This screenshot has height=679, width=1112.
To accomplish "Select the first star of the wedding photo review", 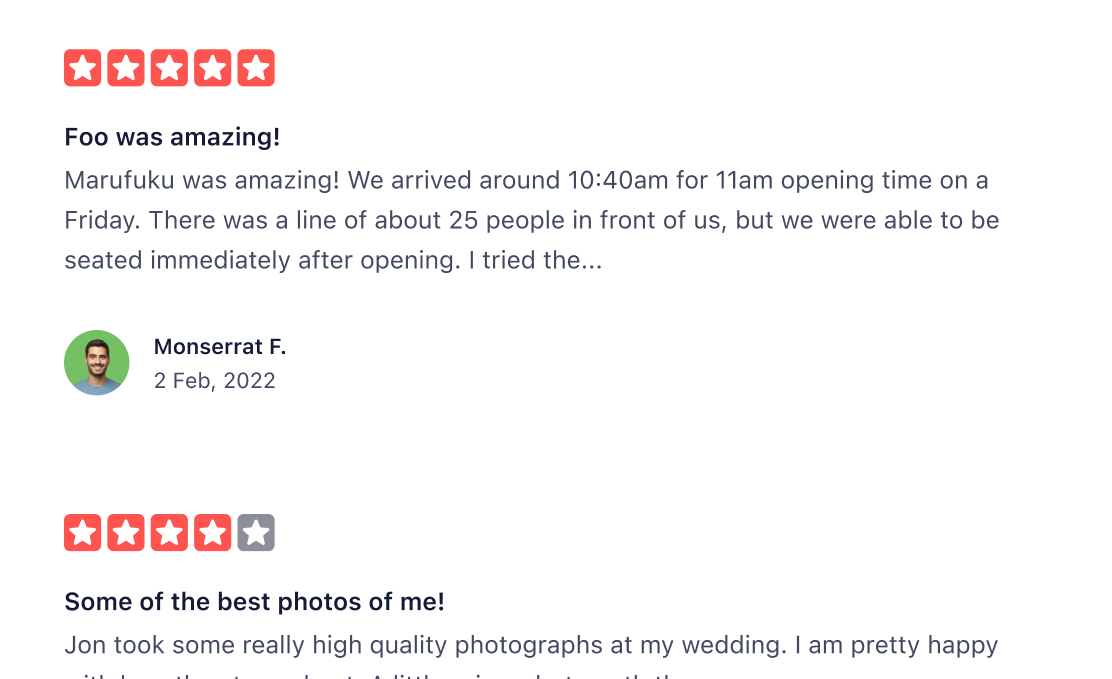I will pos(83,532).
